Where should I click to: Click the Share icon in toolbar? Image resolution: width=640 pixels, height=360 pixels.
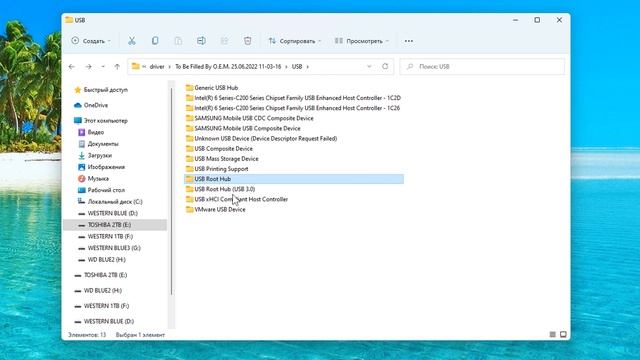pos(224,41)
